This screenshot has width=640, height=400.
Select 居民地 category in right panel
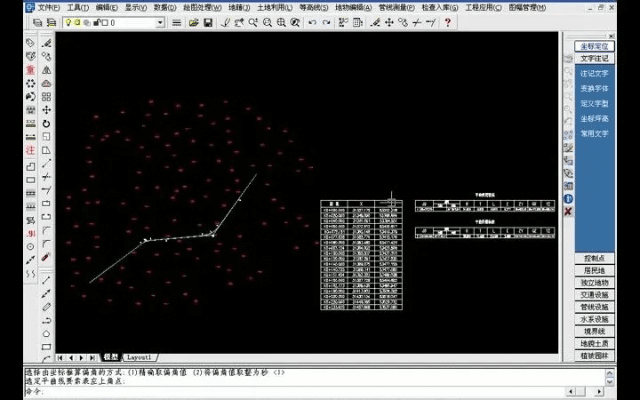click(x=595, y=270)
